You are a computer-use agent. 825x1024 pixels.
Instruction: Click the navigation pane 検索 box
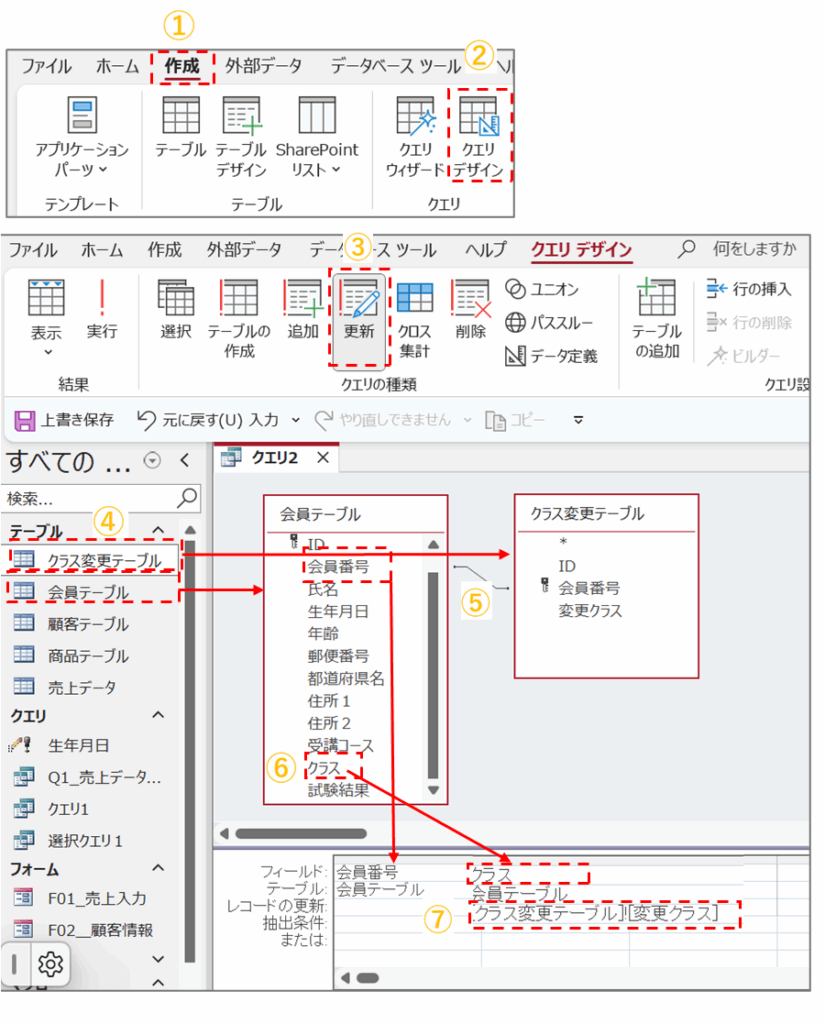[x=90, y=497]
